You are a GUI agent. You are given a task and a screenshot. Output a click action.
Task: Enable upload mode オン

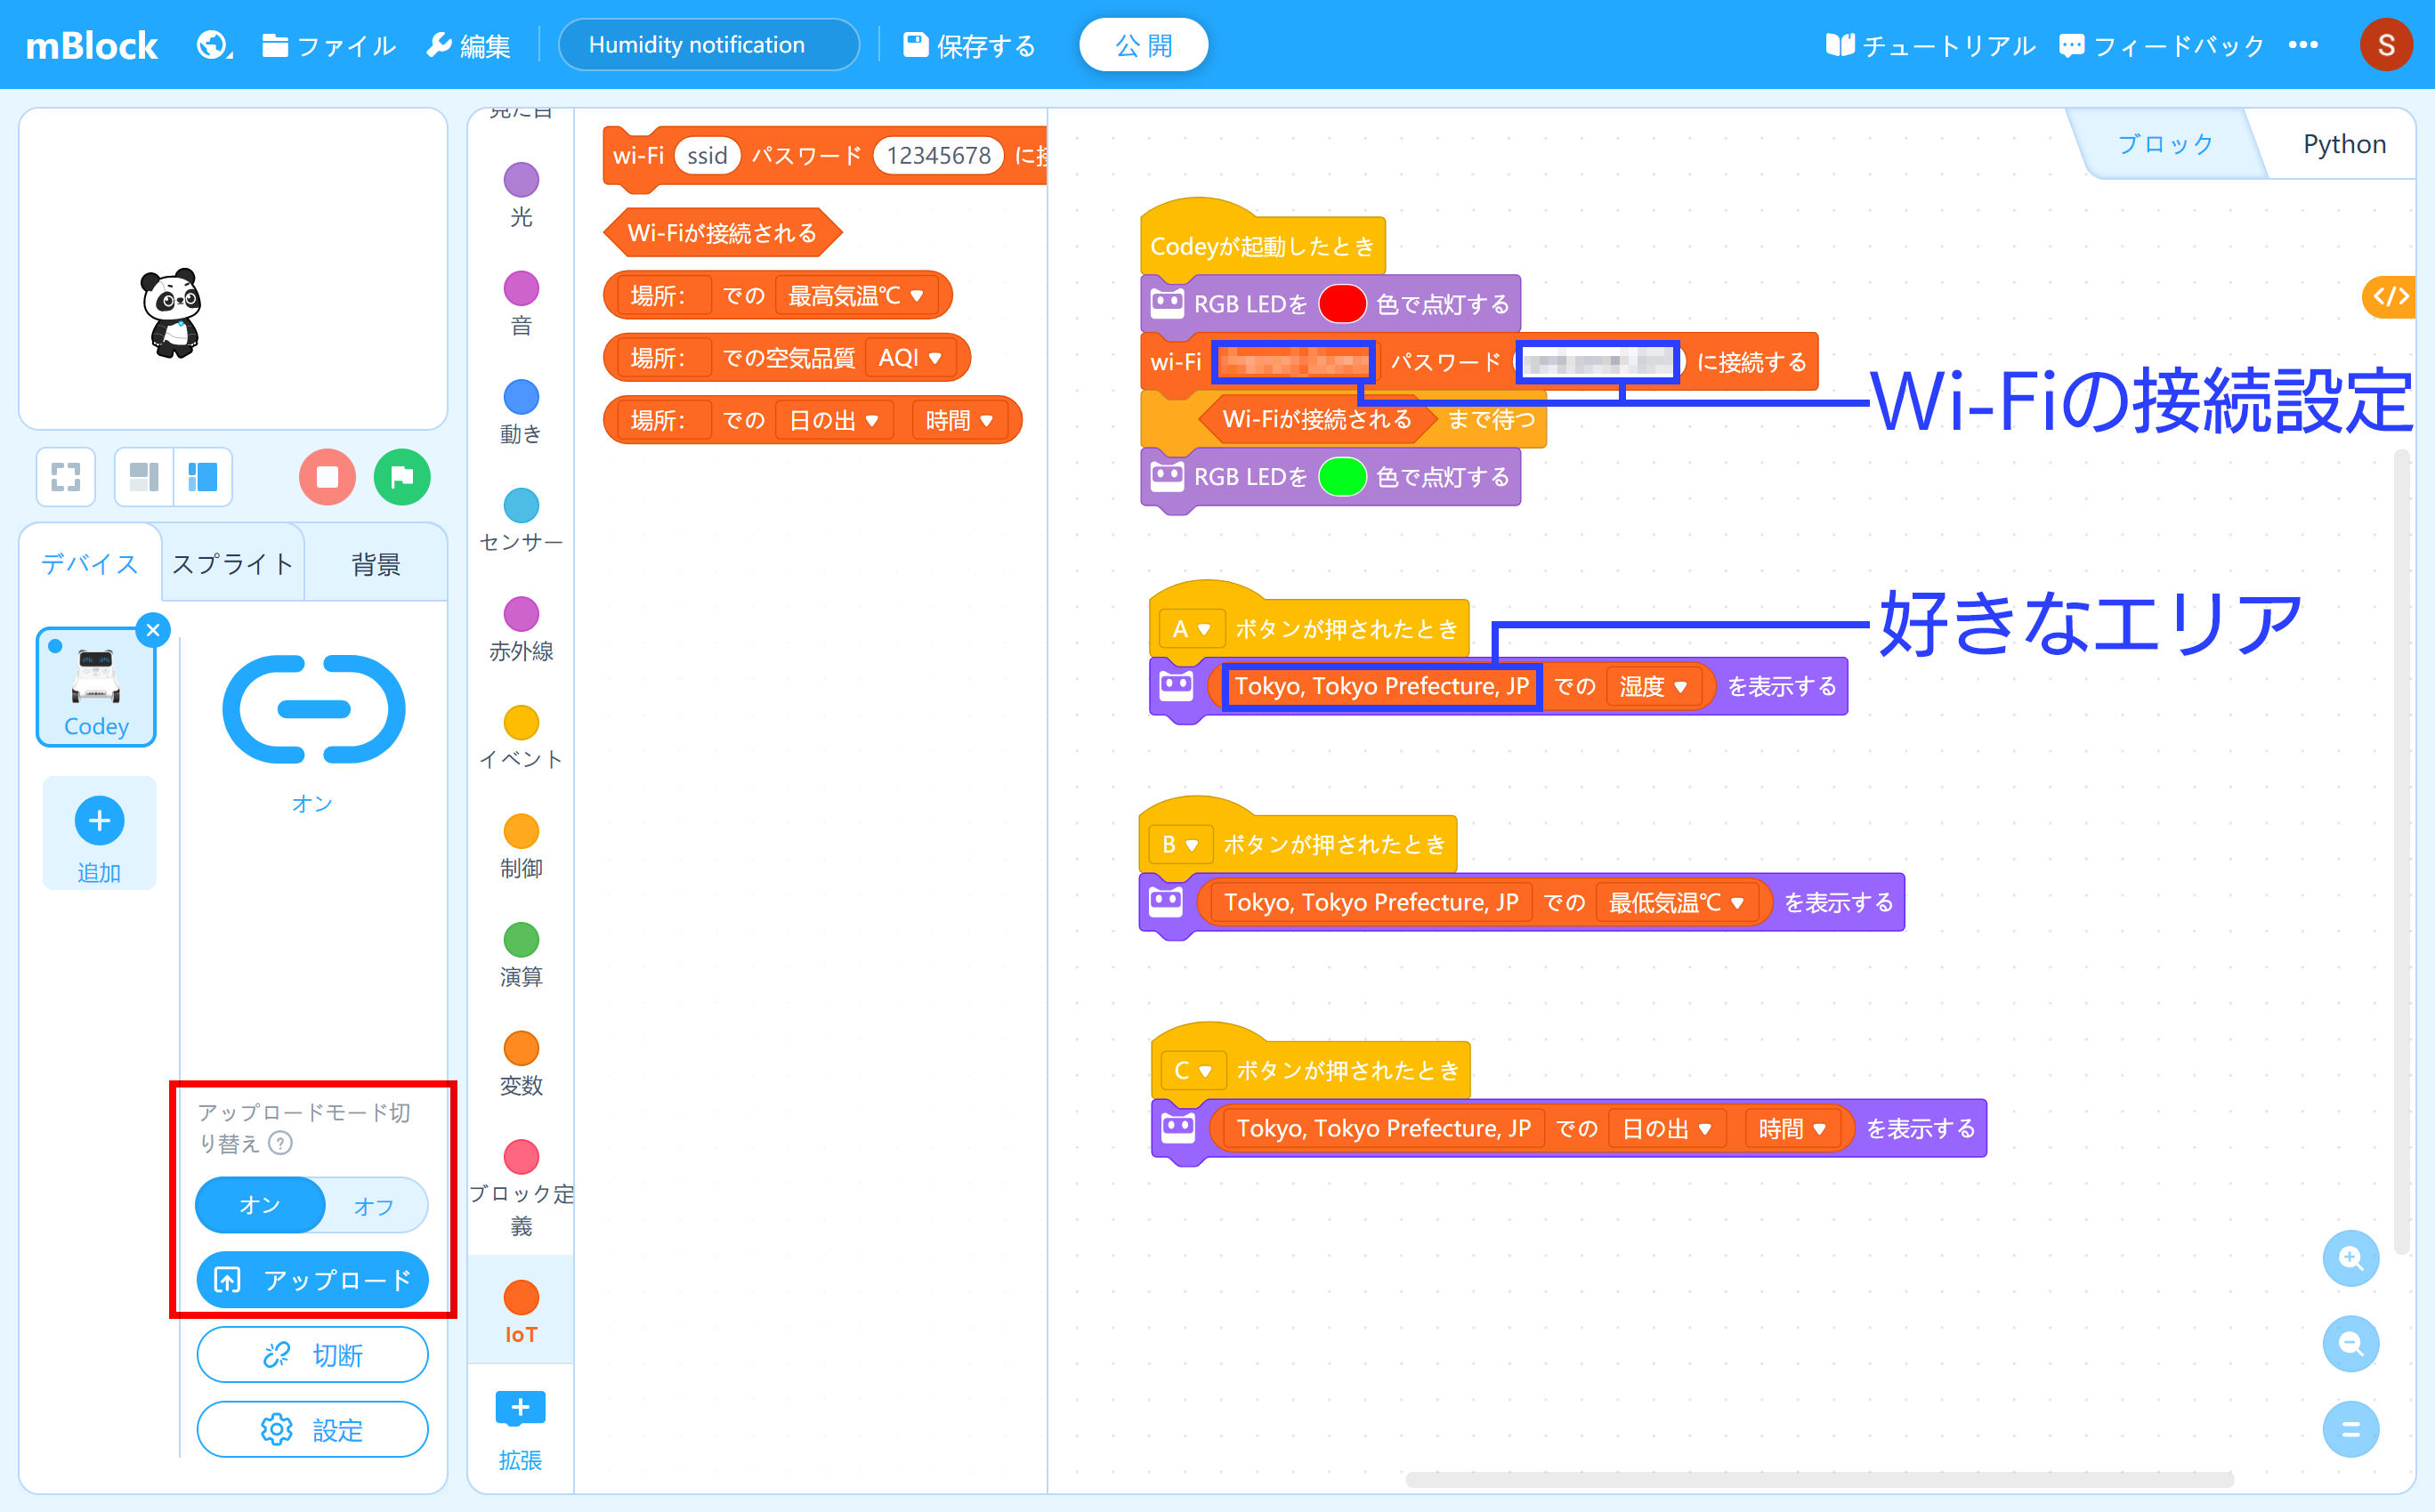point(259,1206)
